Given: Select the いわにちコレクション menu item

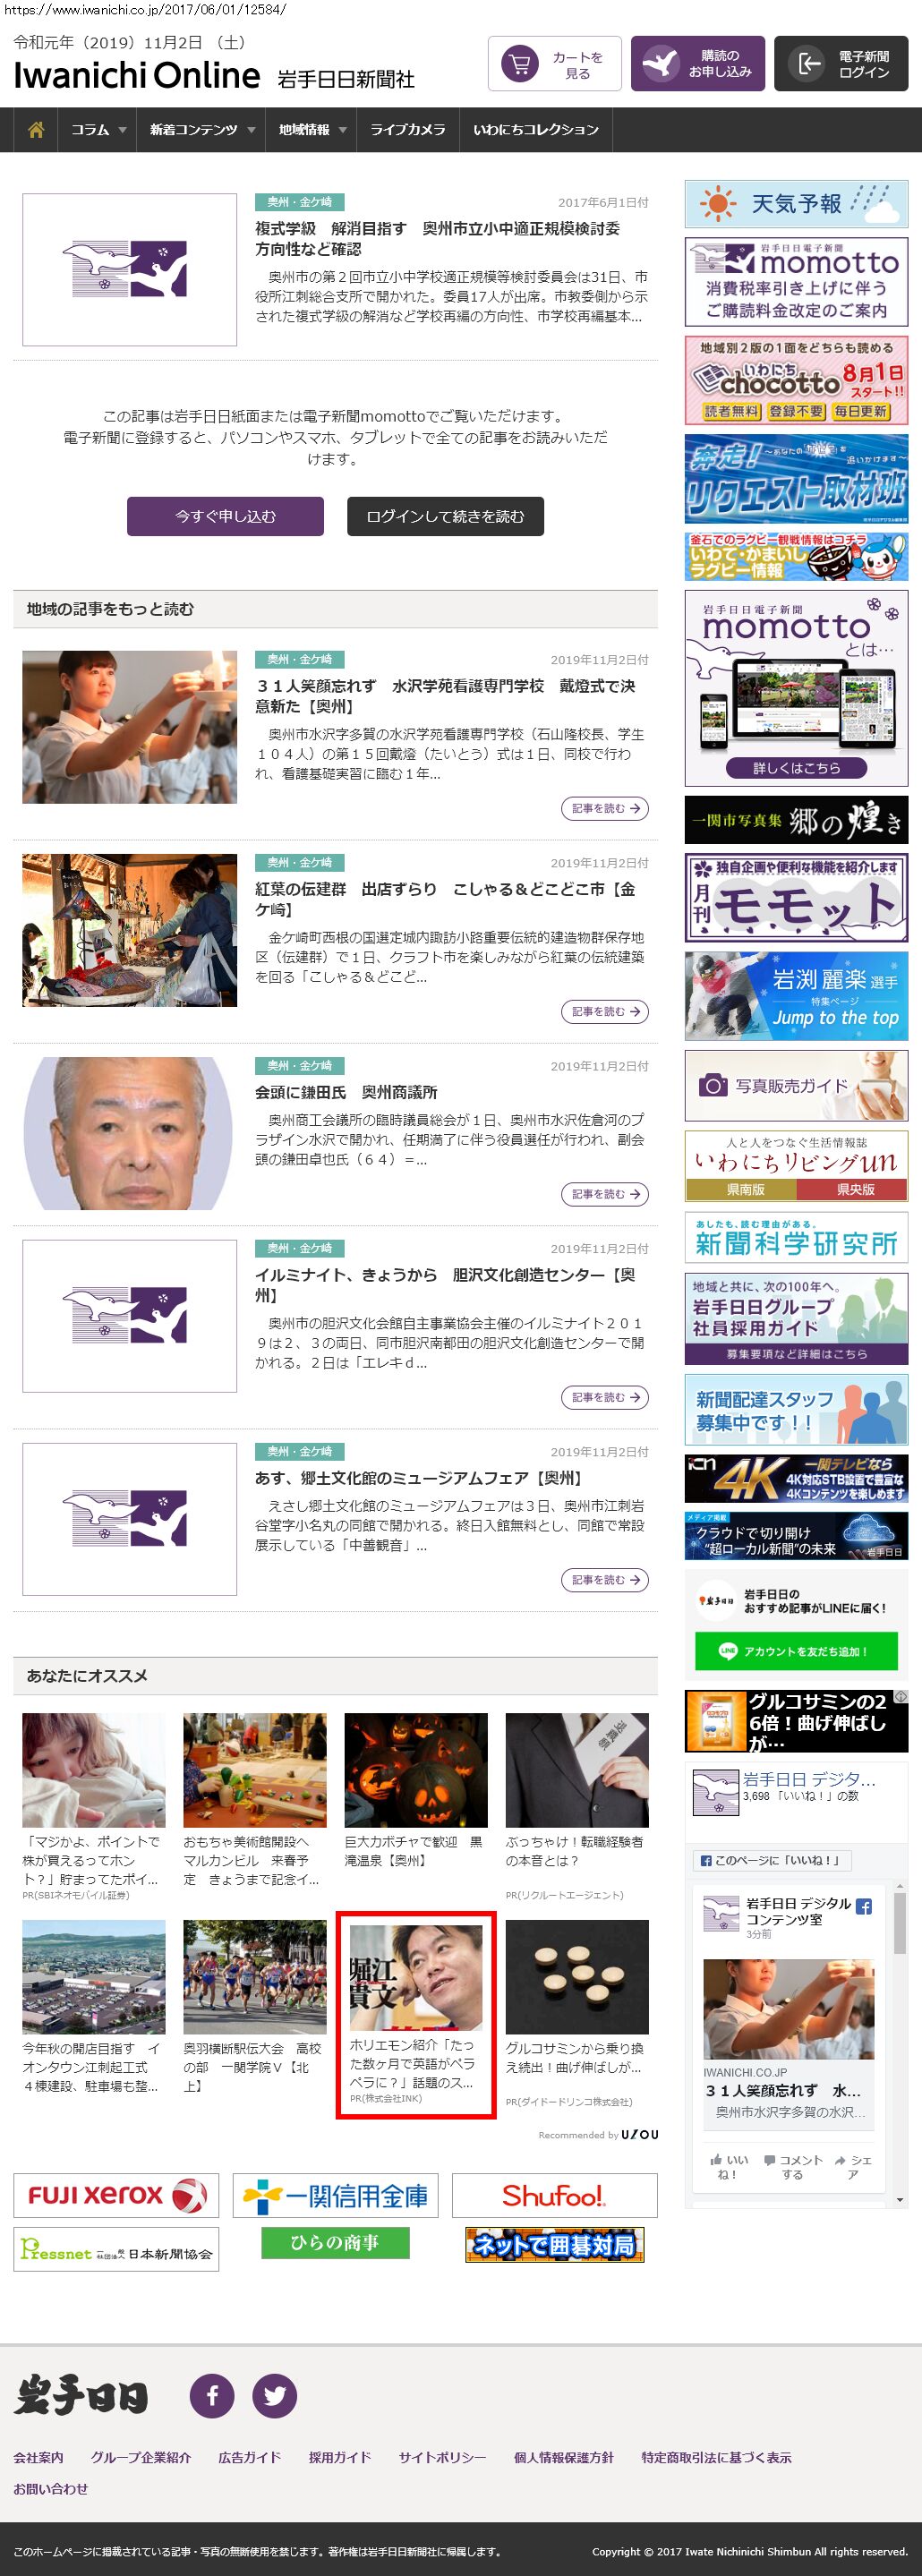Looking at the screenshot, I should (536, 130).
